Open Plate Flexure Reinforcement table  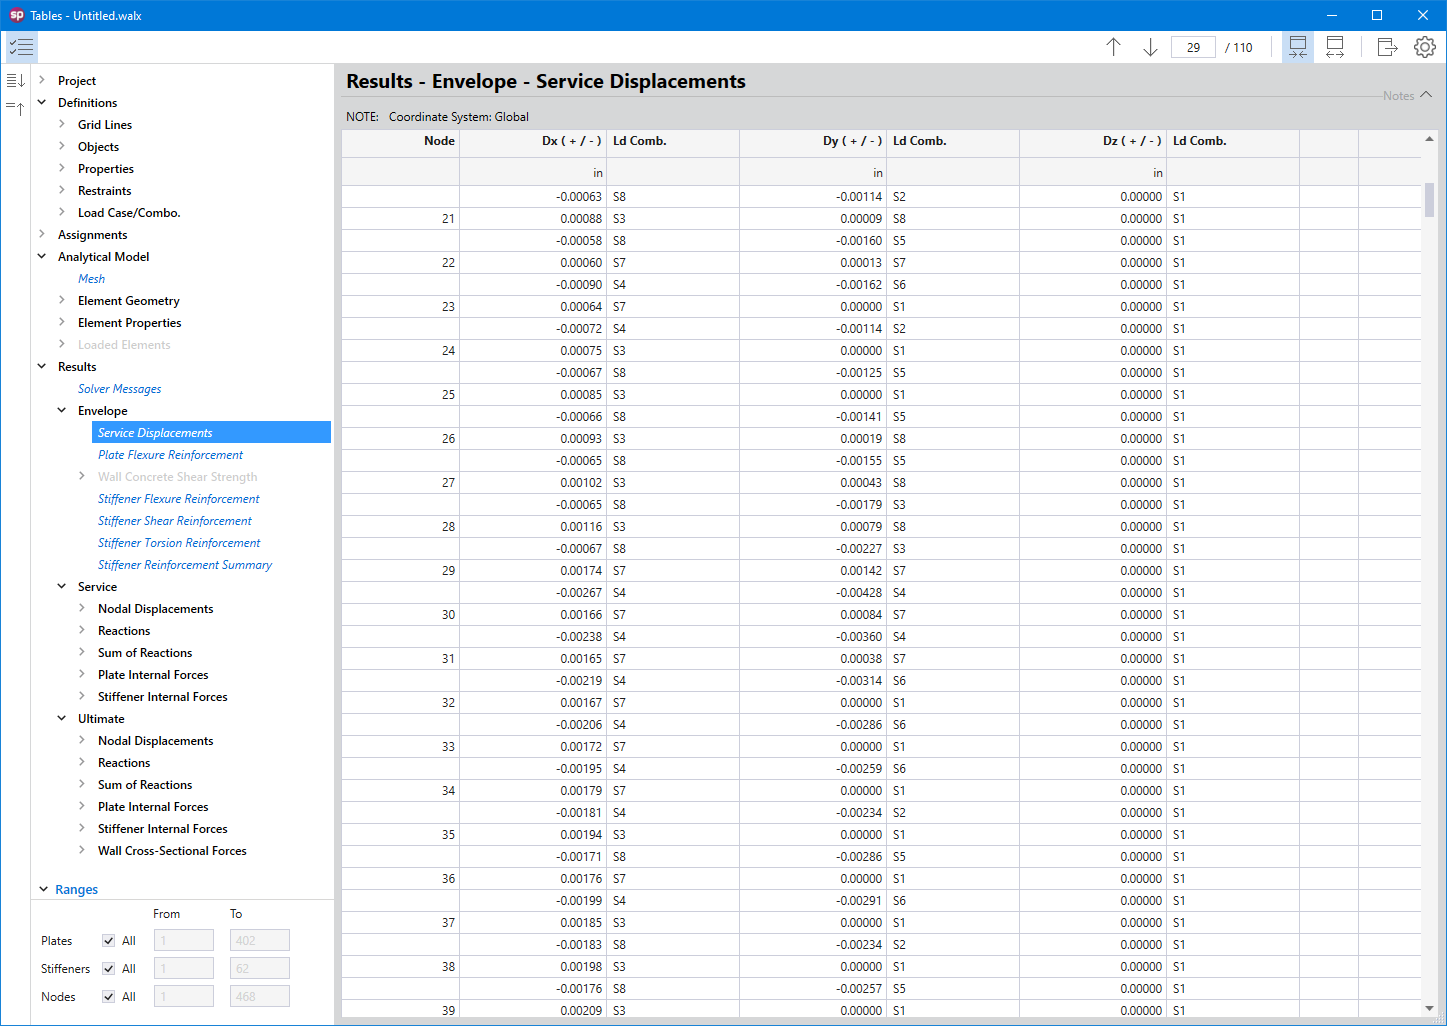170,455
